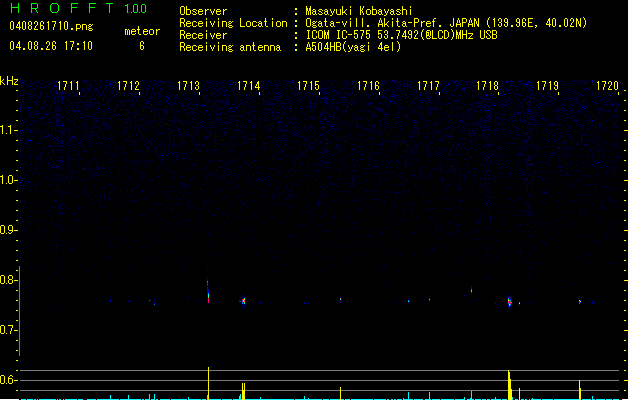Click the 1711 time axis marker
Viewport: 629px width, 400px height.
click(x=68, y=86)
